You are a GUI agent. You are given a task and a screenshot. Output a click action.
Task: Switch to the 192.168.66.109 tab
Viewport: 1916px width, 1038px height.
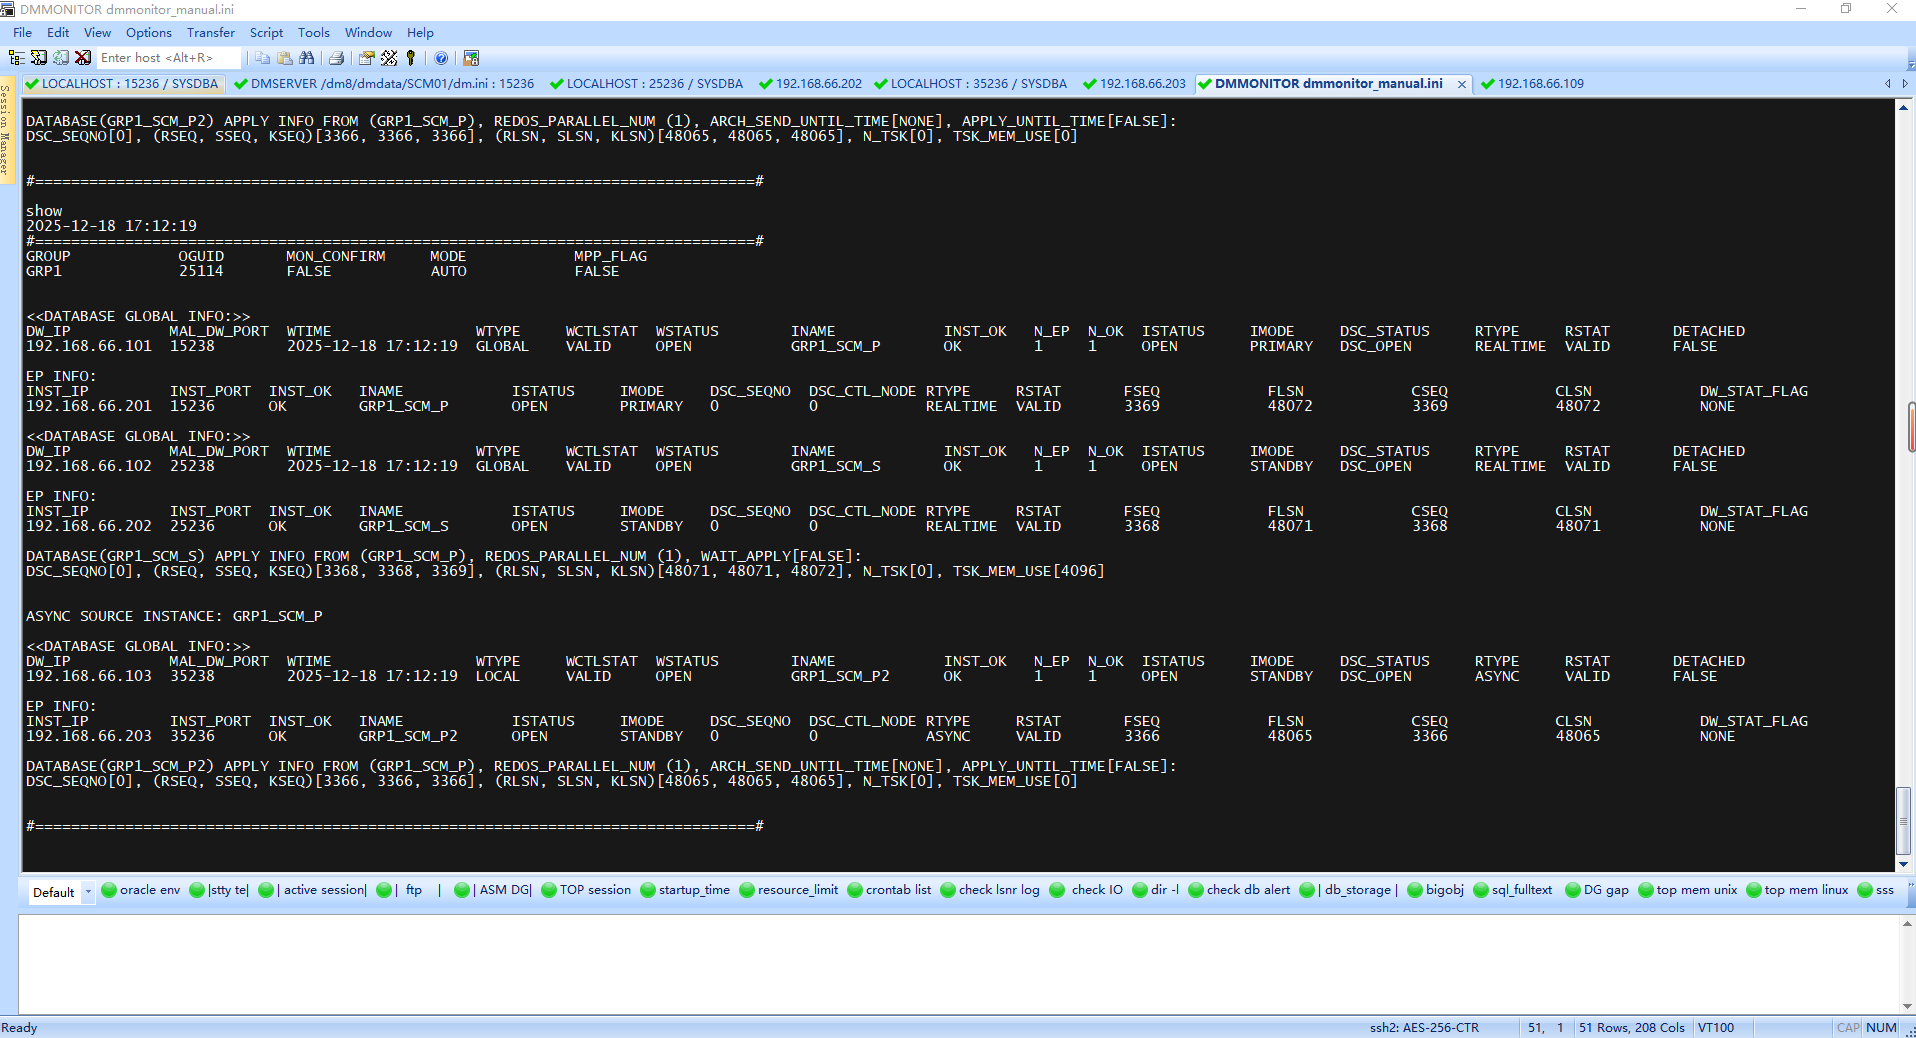pyautogui.click(x=1533, y=84)
